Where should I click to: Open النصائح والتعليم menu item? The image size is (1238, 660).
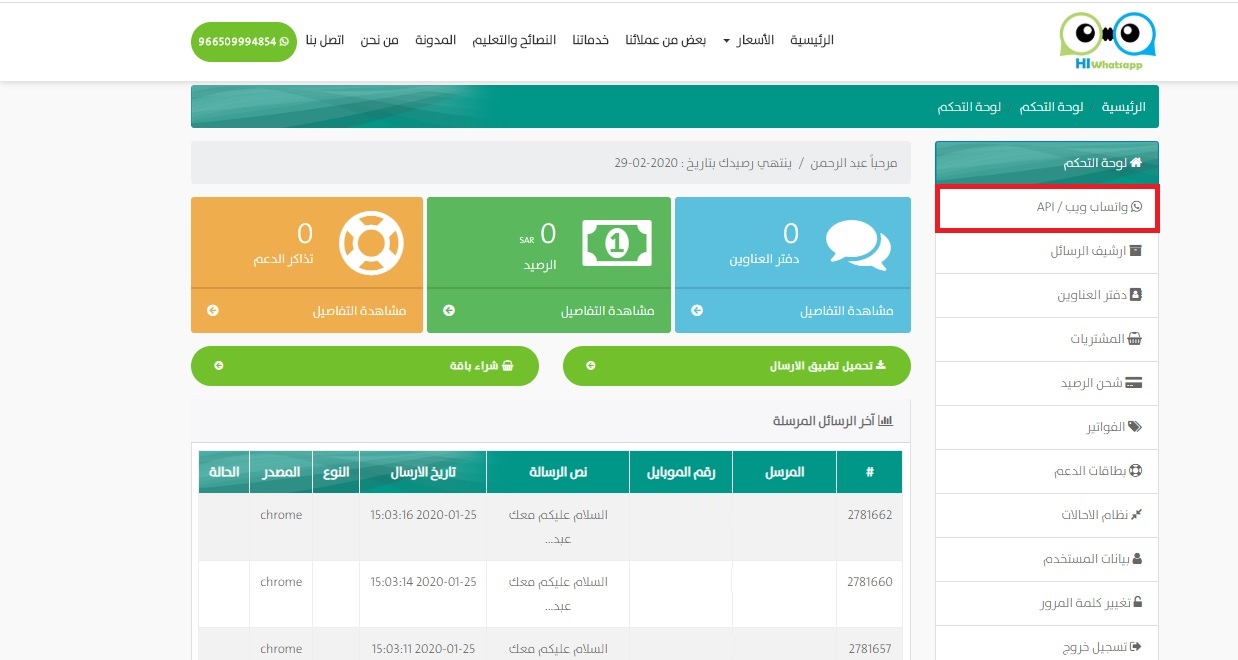pos(514,40)
